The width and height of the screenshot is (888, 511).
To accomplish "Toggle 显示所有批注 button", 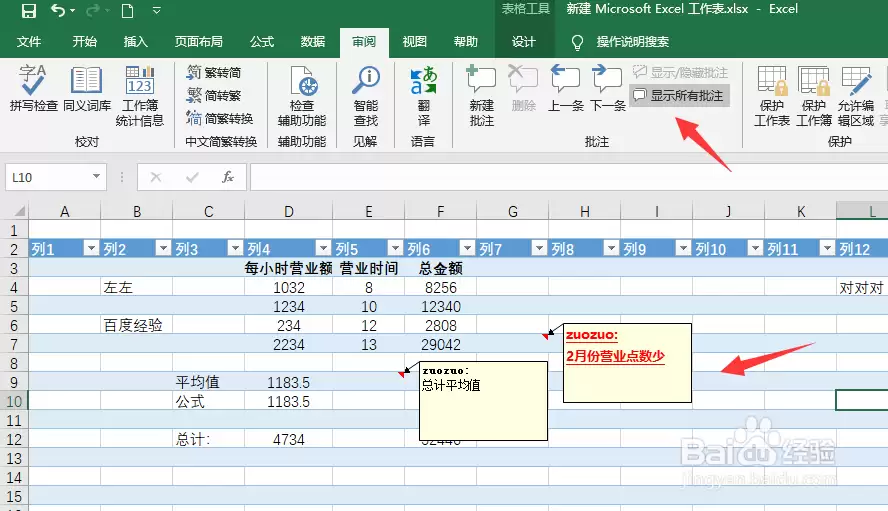I will point(680,95).
